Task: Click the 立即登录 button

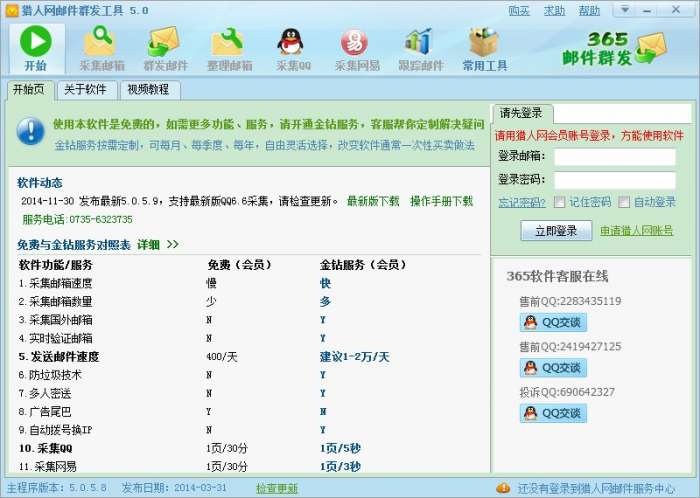Action: [556, 231]
